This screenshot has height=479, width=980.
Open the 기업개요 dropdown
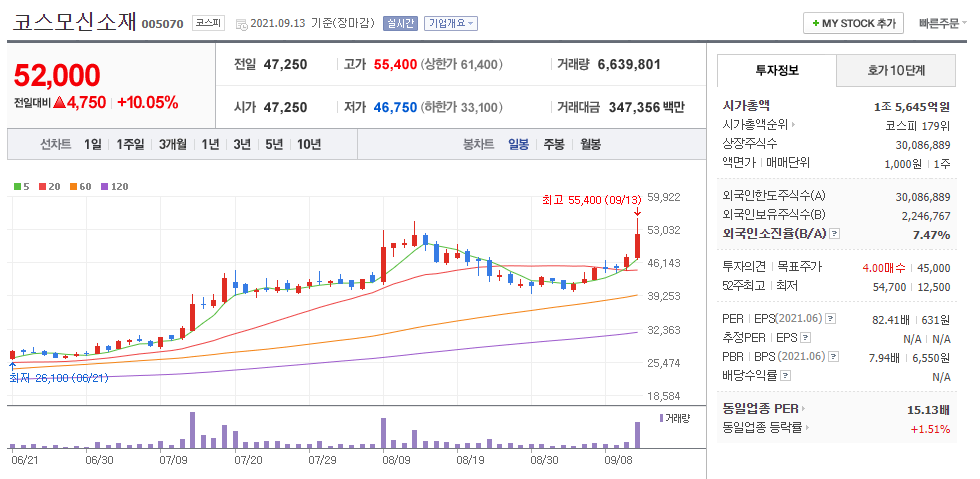pos(451,24)
